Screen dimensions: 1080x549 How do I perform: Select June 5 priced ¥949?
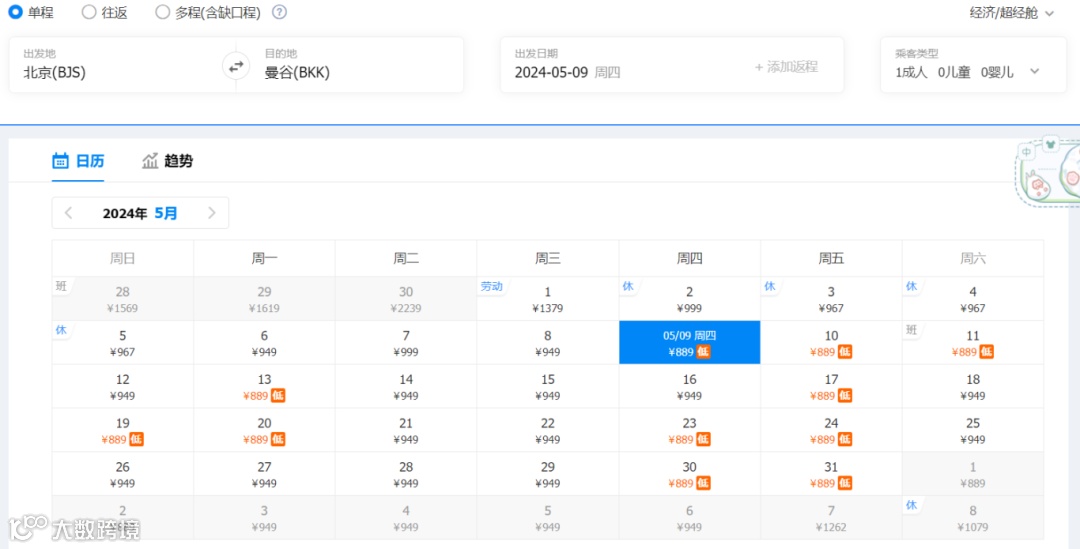(x=548, y=517)
